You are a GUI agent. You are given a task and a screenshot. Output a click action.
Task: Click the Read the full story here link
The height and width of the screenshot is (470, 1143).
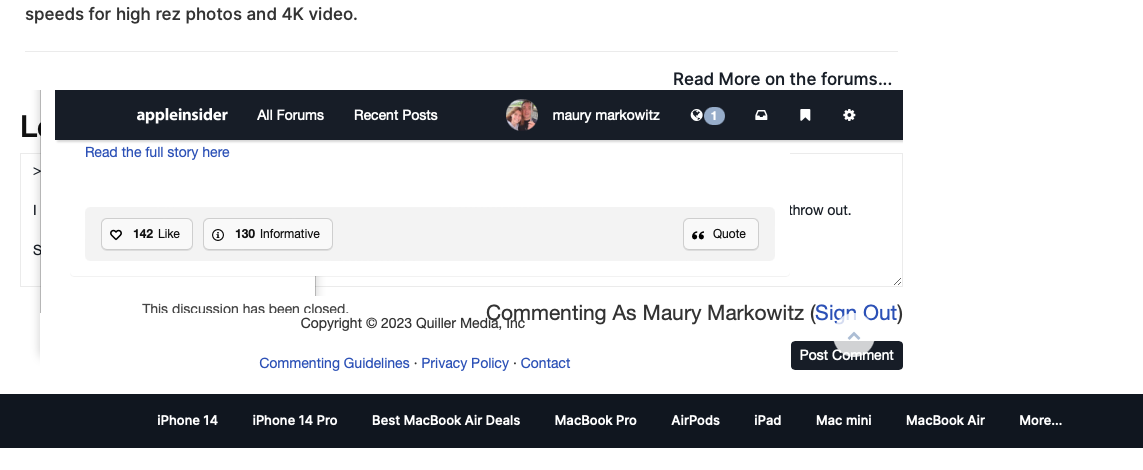tap(157, 152)
